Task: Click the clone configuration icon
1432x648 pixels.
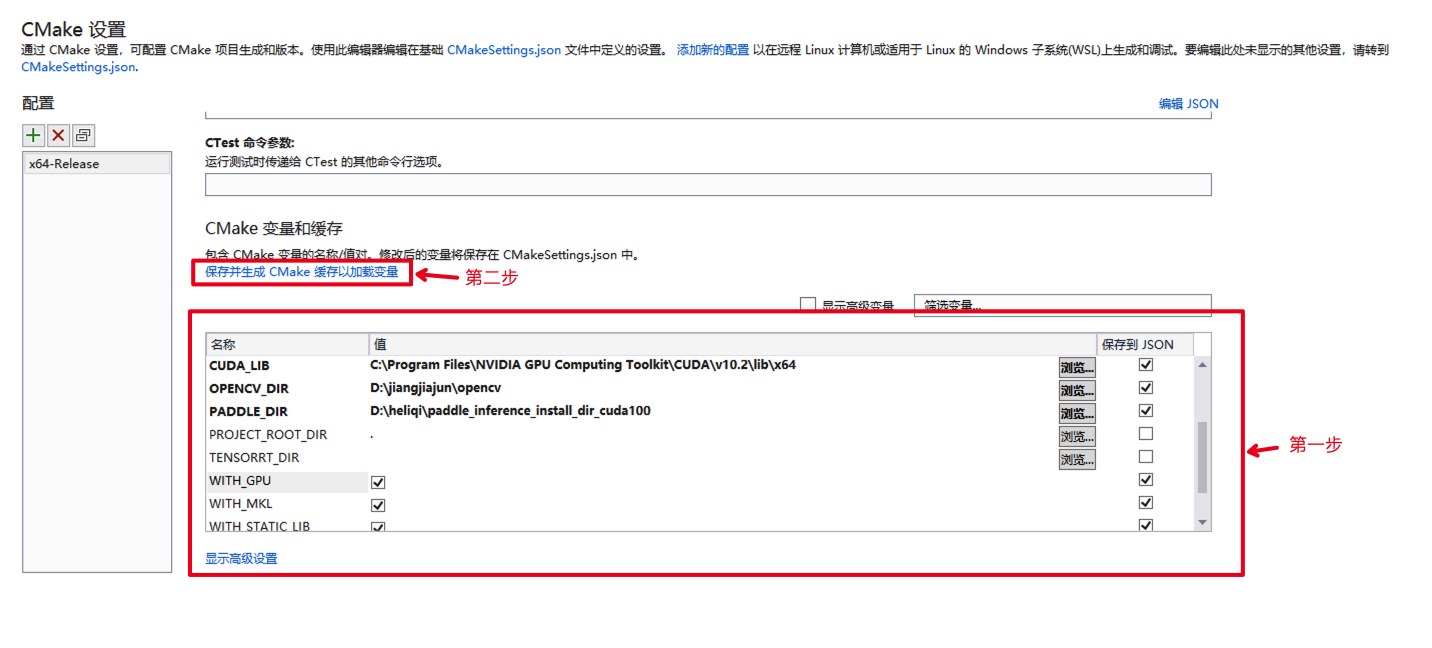Action: pyautogui.click(x=83, y=135)
